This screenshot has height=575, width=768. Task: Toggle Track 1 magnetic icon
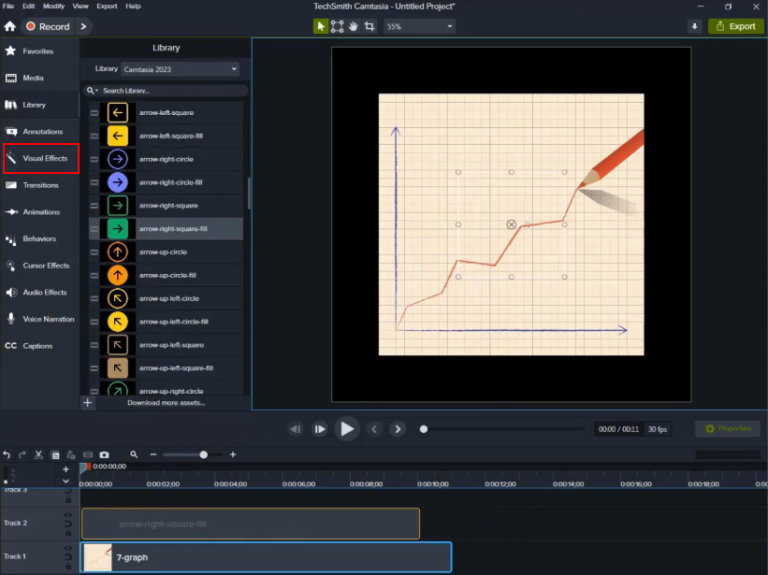[68, 557]
